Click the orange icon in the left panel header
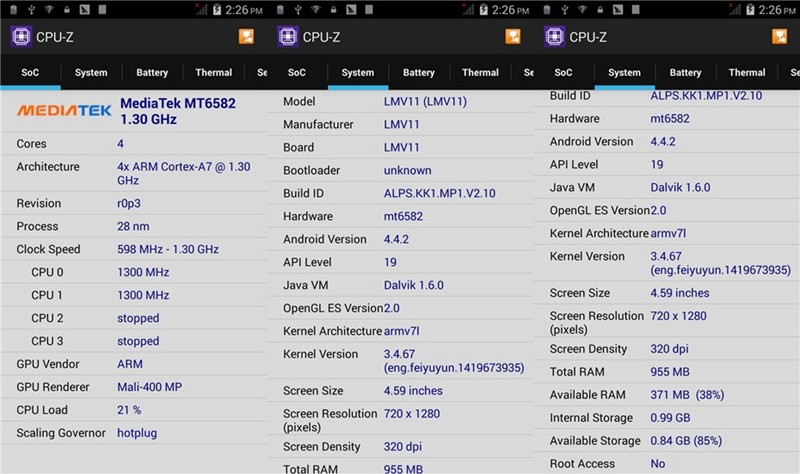 tap(247, 37)
